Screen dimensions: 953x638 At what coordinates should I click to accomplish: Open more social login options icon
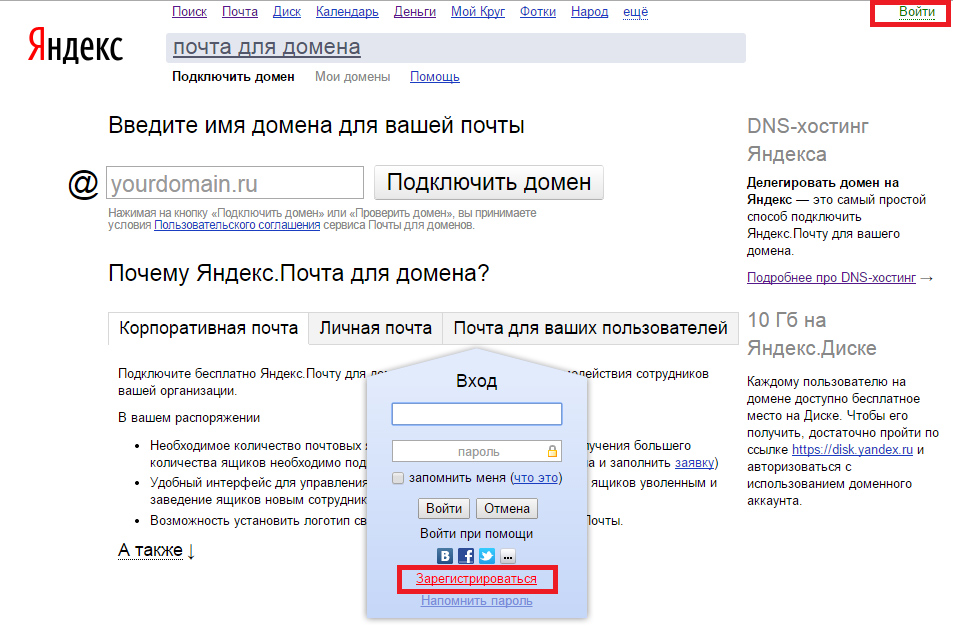tap(508, 556)
